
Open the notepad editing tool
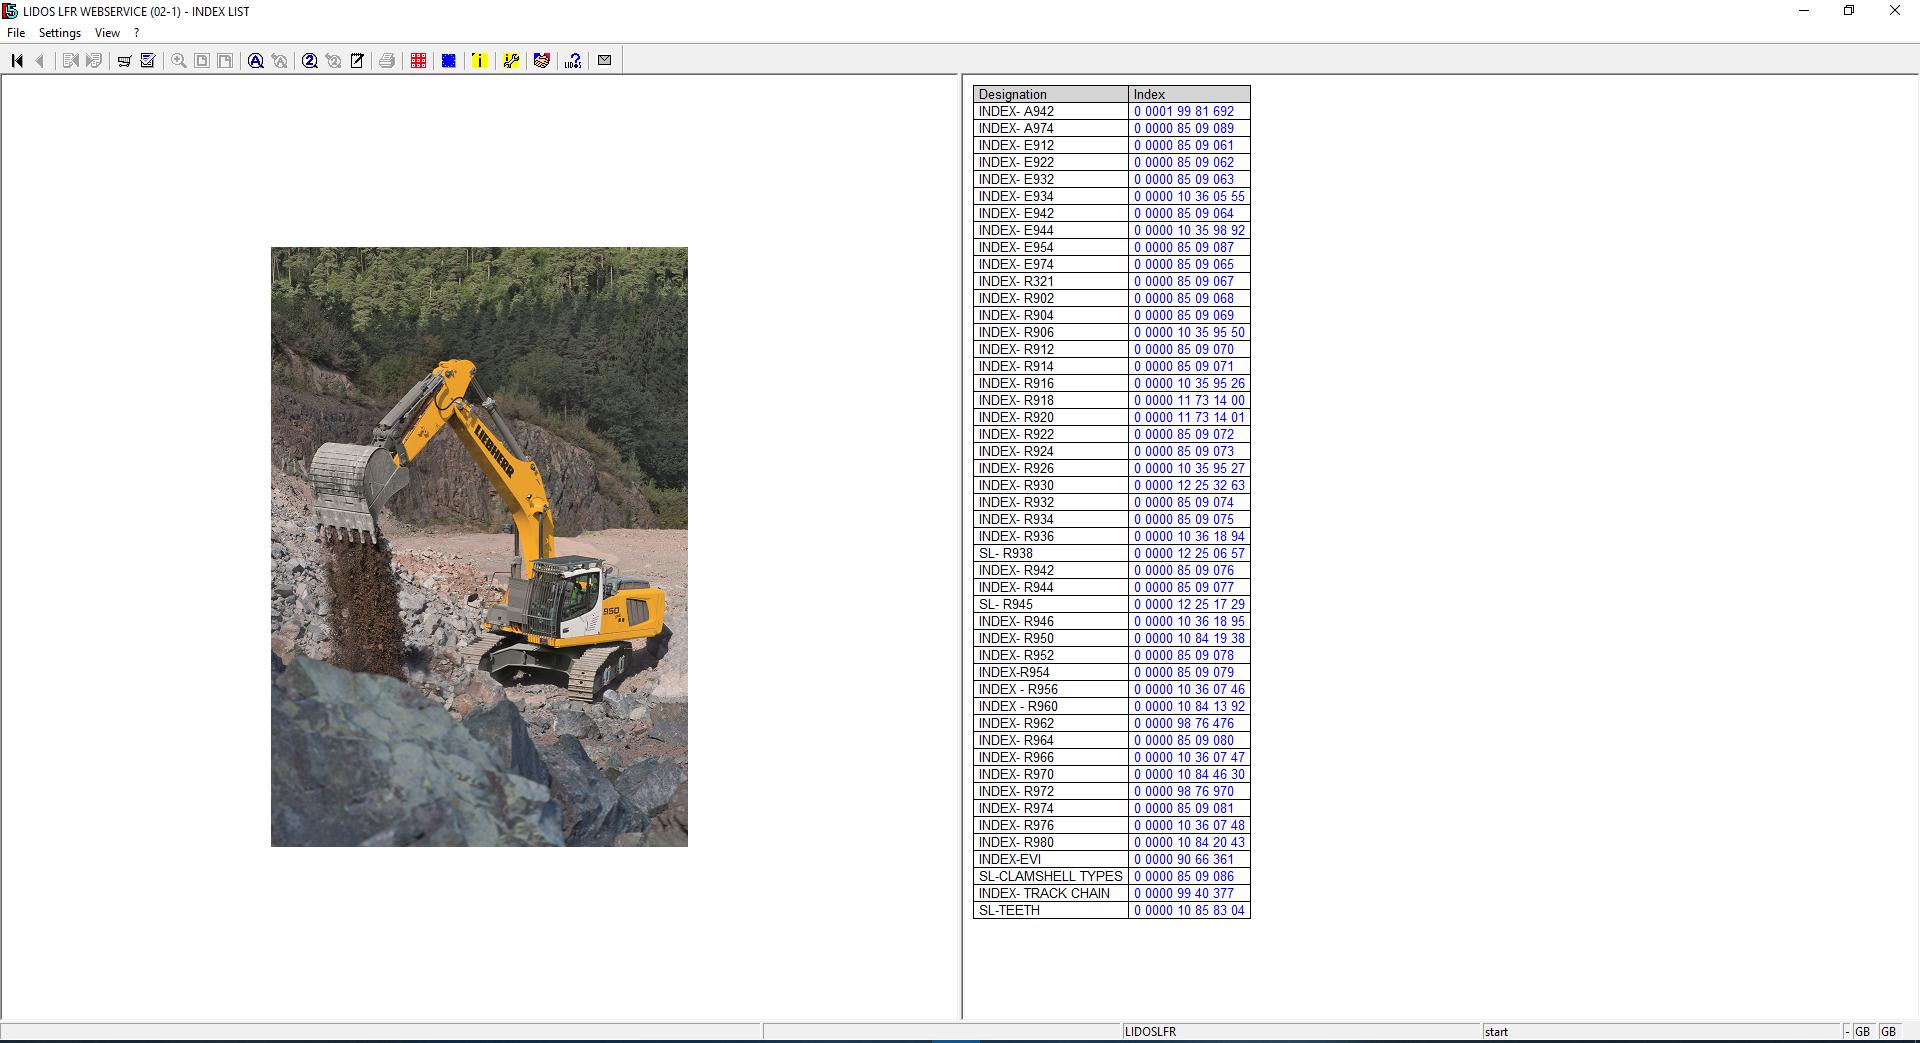[x=357, y=60]
